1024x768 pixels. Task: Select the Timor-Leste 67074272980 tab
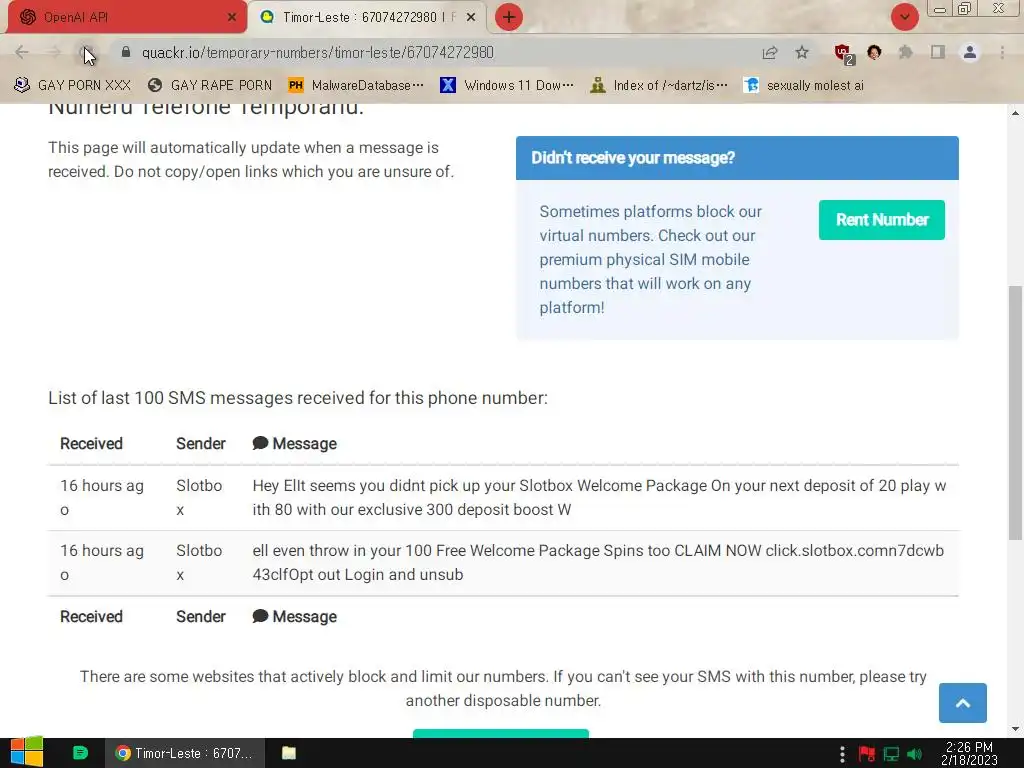click(x=366, y=17)
